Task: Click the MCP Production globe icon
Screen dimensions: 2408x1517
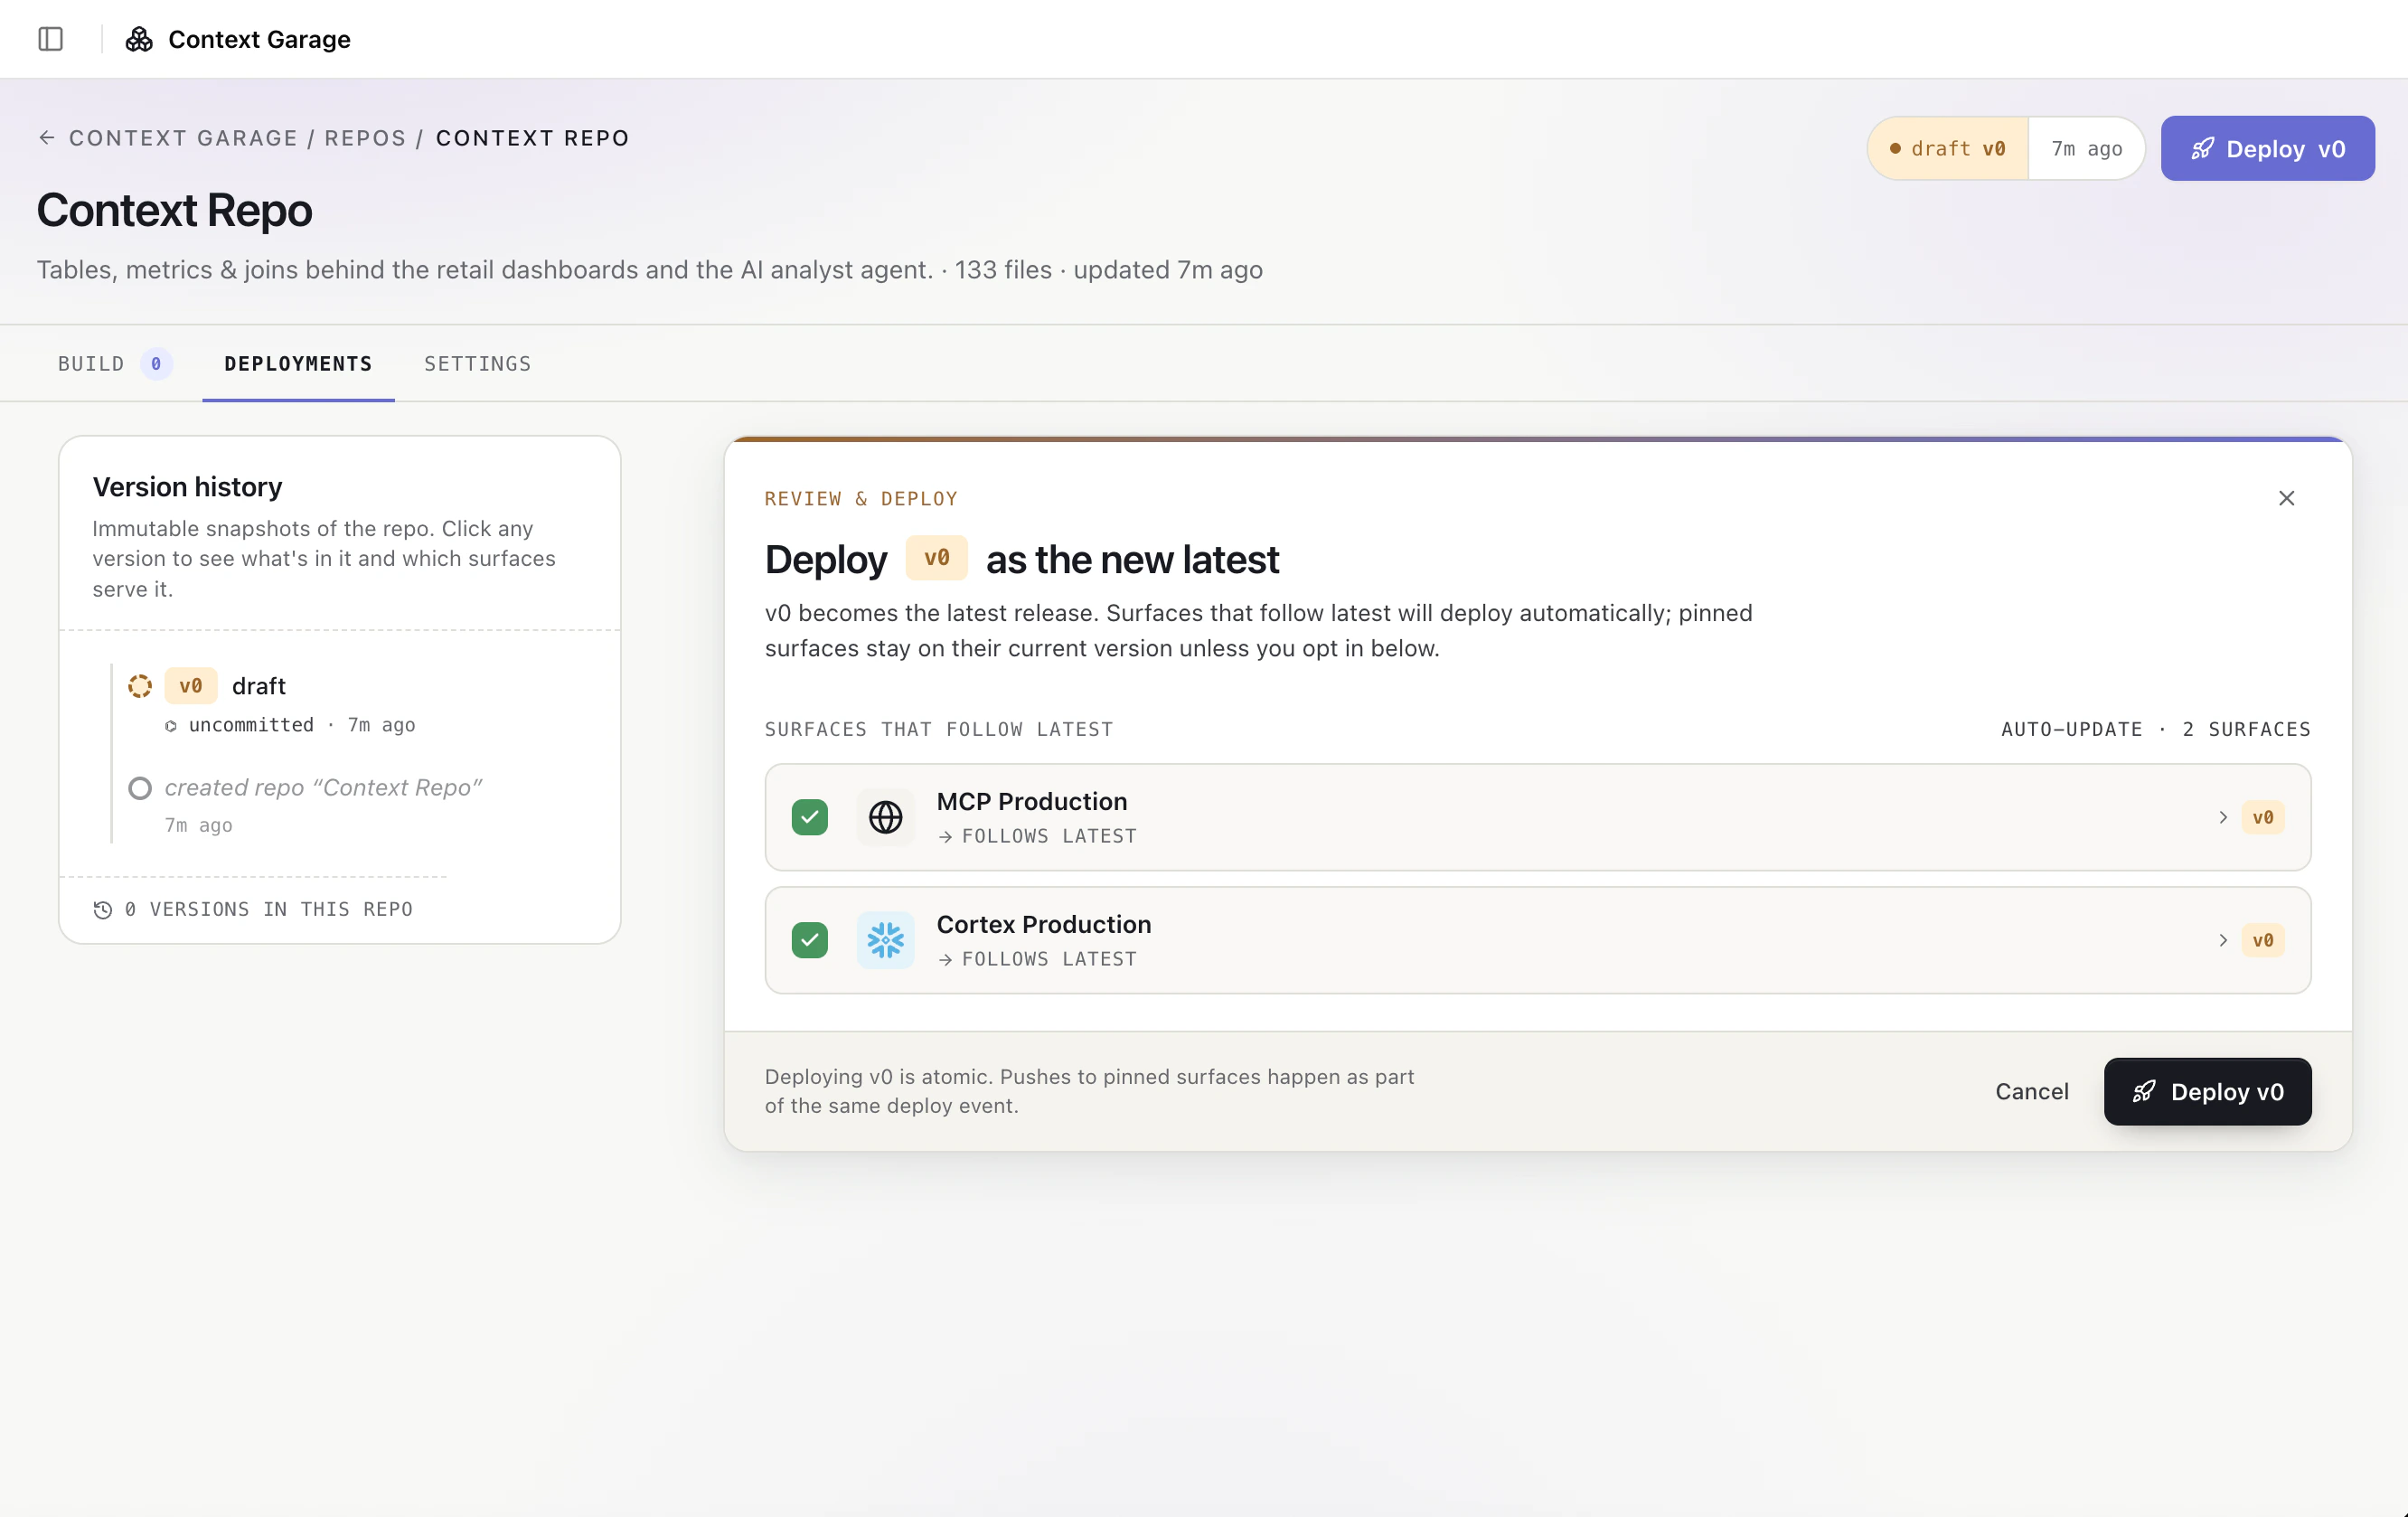Action: point(885,817)
